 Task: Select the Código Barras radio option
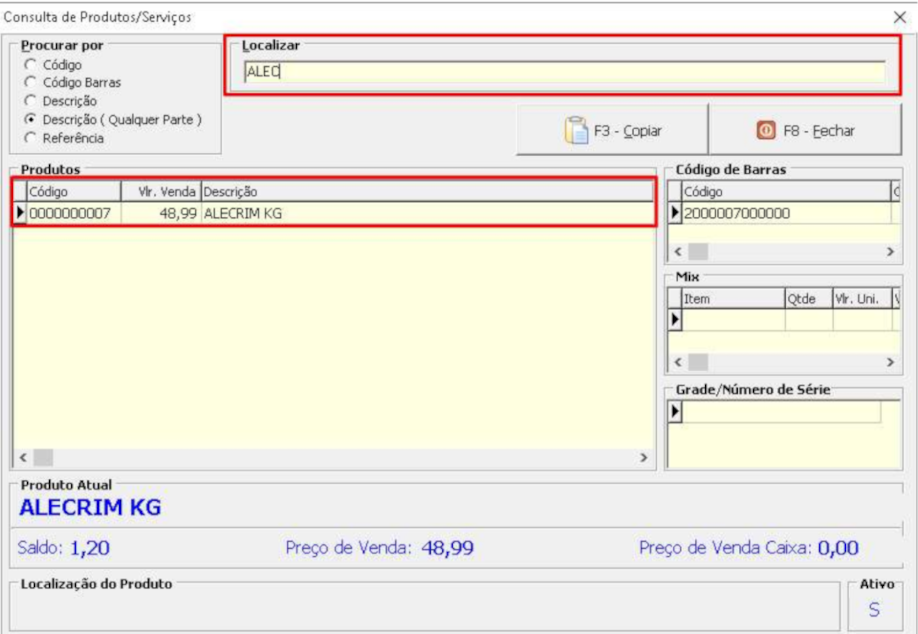tap(30, 83)
